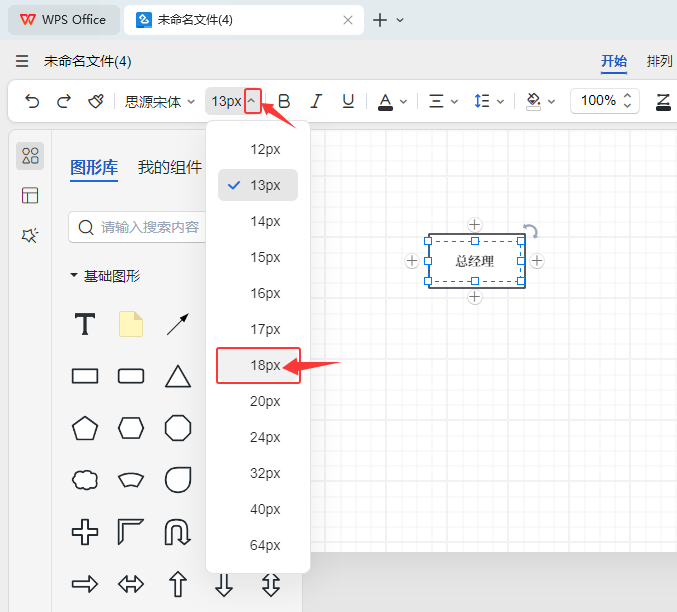Toggle underline formatting

pyautogui.click(x=348, y=101)
